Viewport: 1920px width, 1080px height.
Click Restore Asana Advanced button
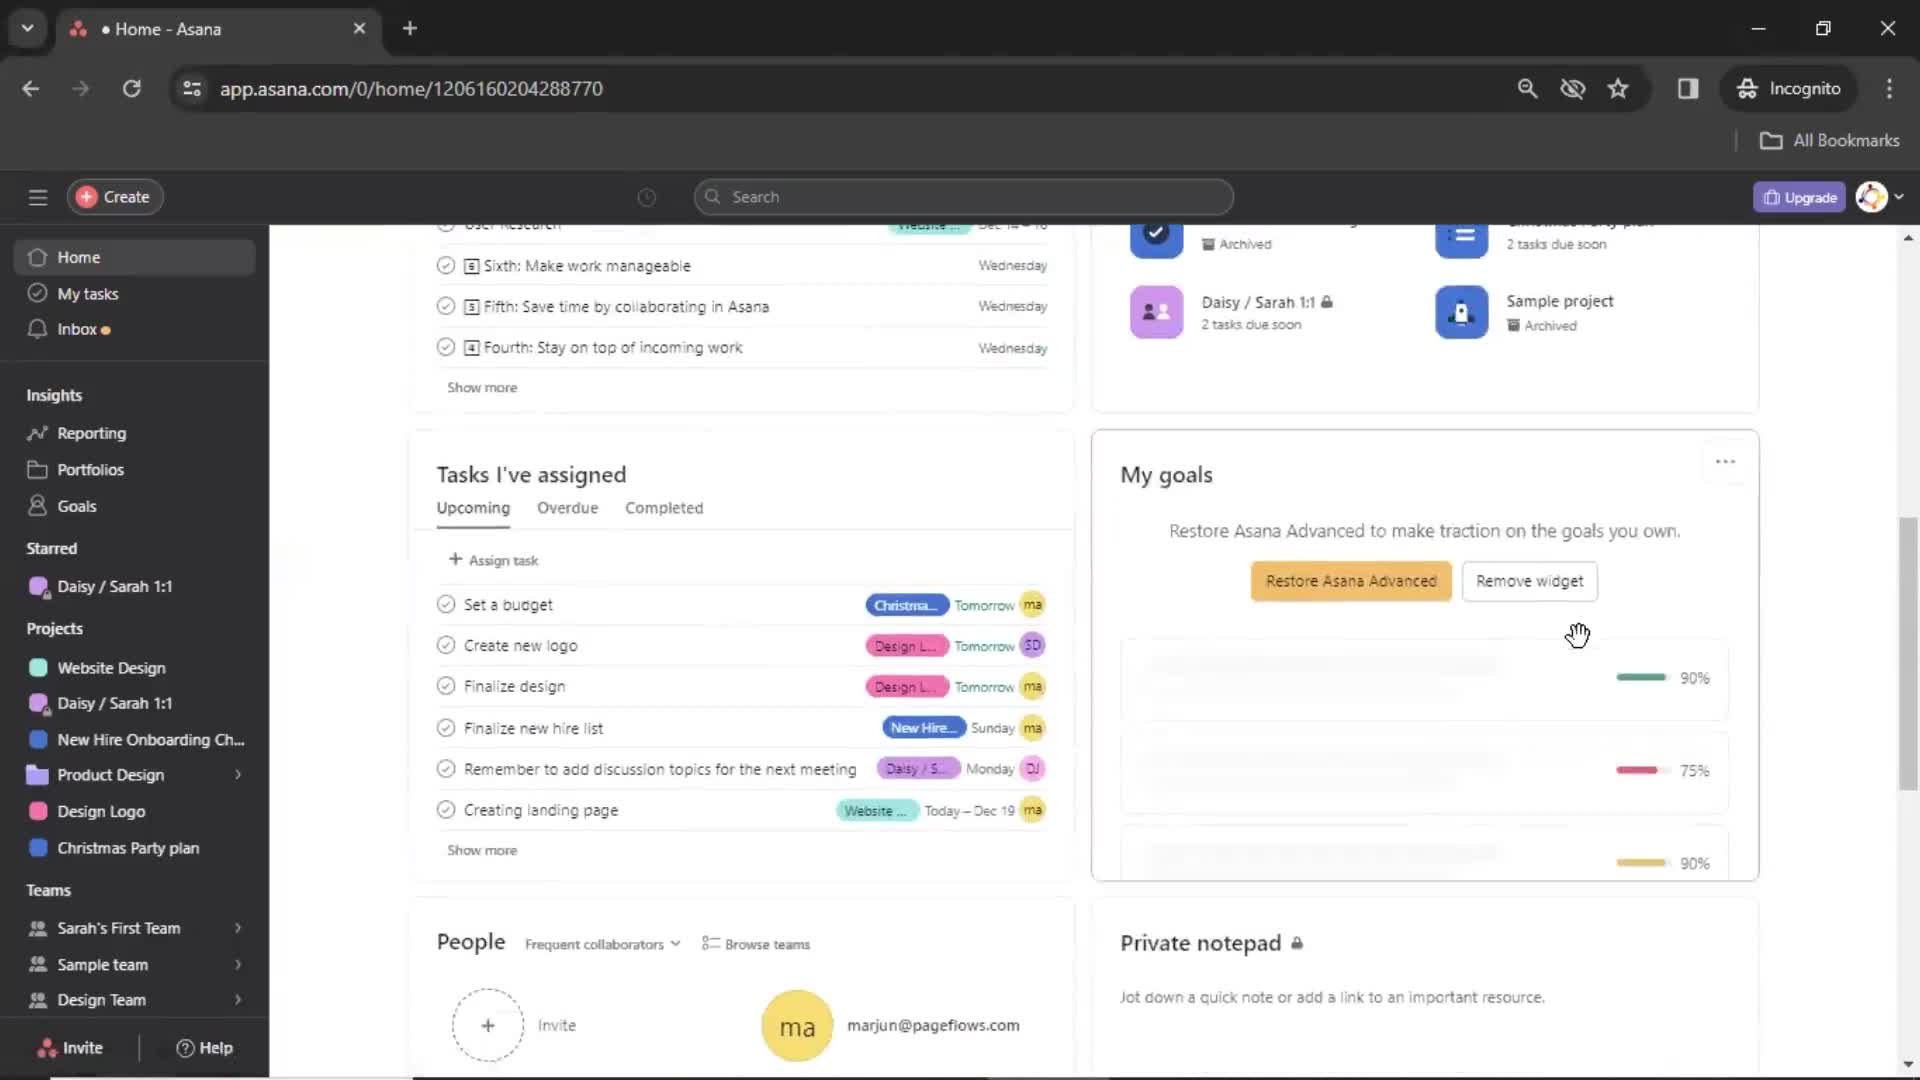coord(1350,580)
